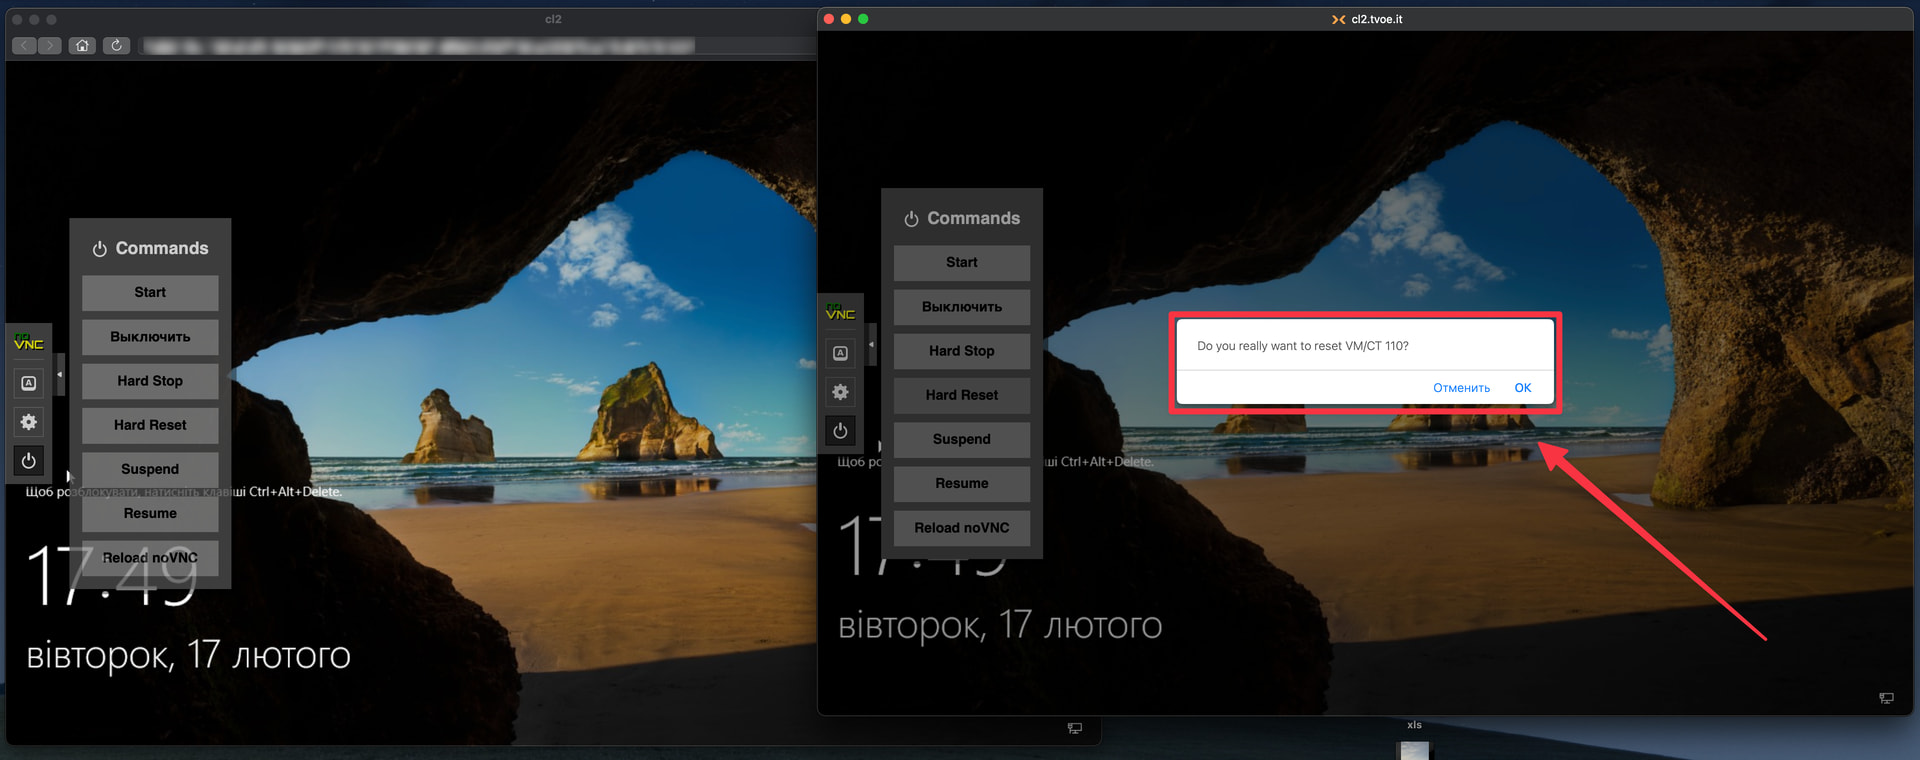Click Reload noVNC in the right Commands panel
This screenshot has width=1920, height=760.
(961, 528)
